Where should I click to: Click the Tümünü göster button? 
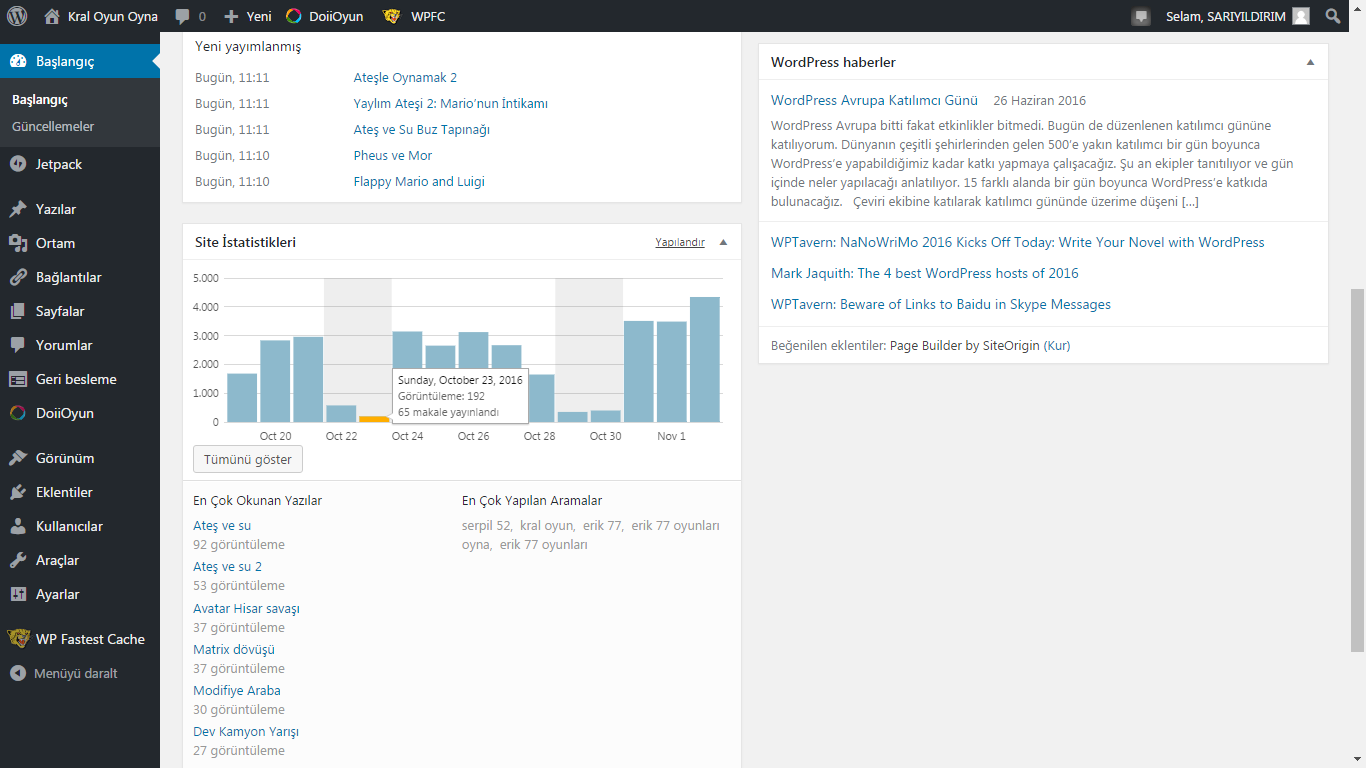[248, 459]
